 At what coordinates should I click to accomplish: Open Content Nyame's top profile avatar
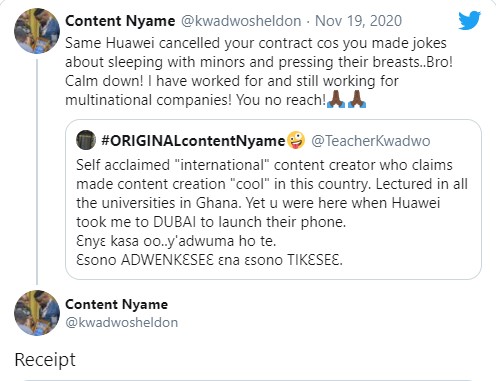pyautogui.click(x=37, y=31)
